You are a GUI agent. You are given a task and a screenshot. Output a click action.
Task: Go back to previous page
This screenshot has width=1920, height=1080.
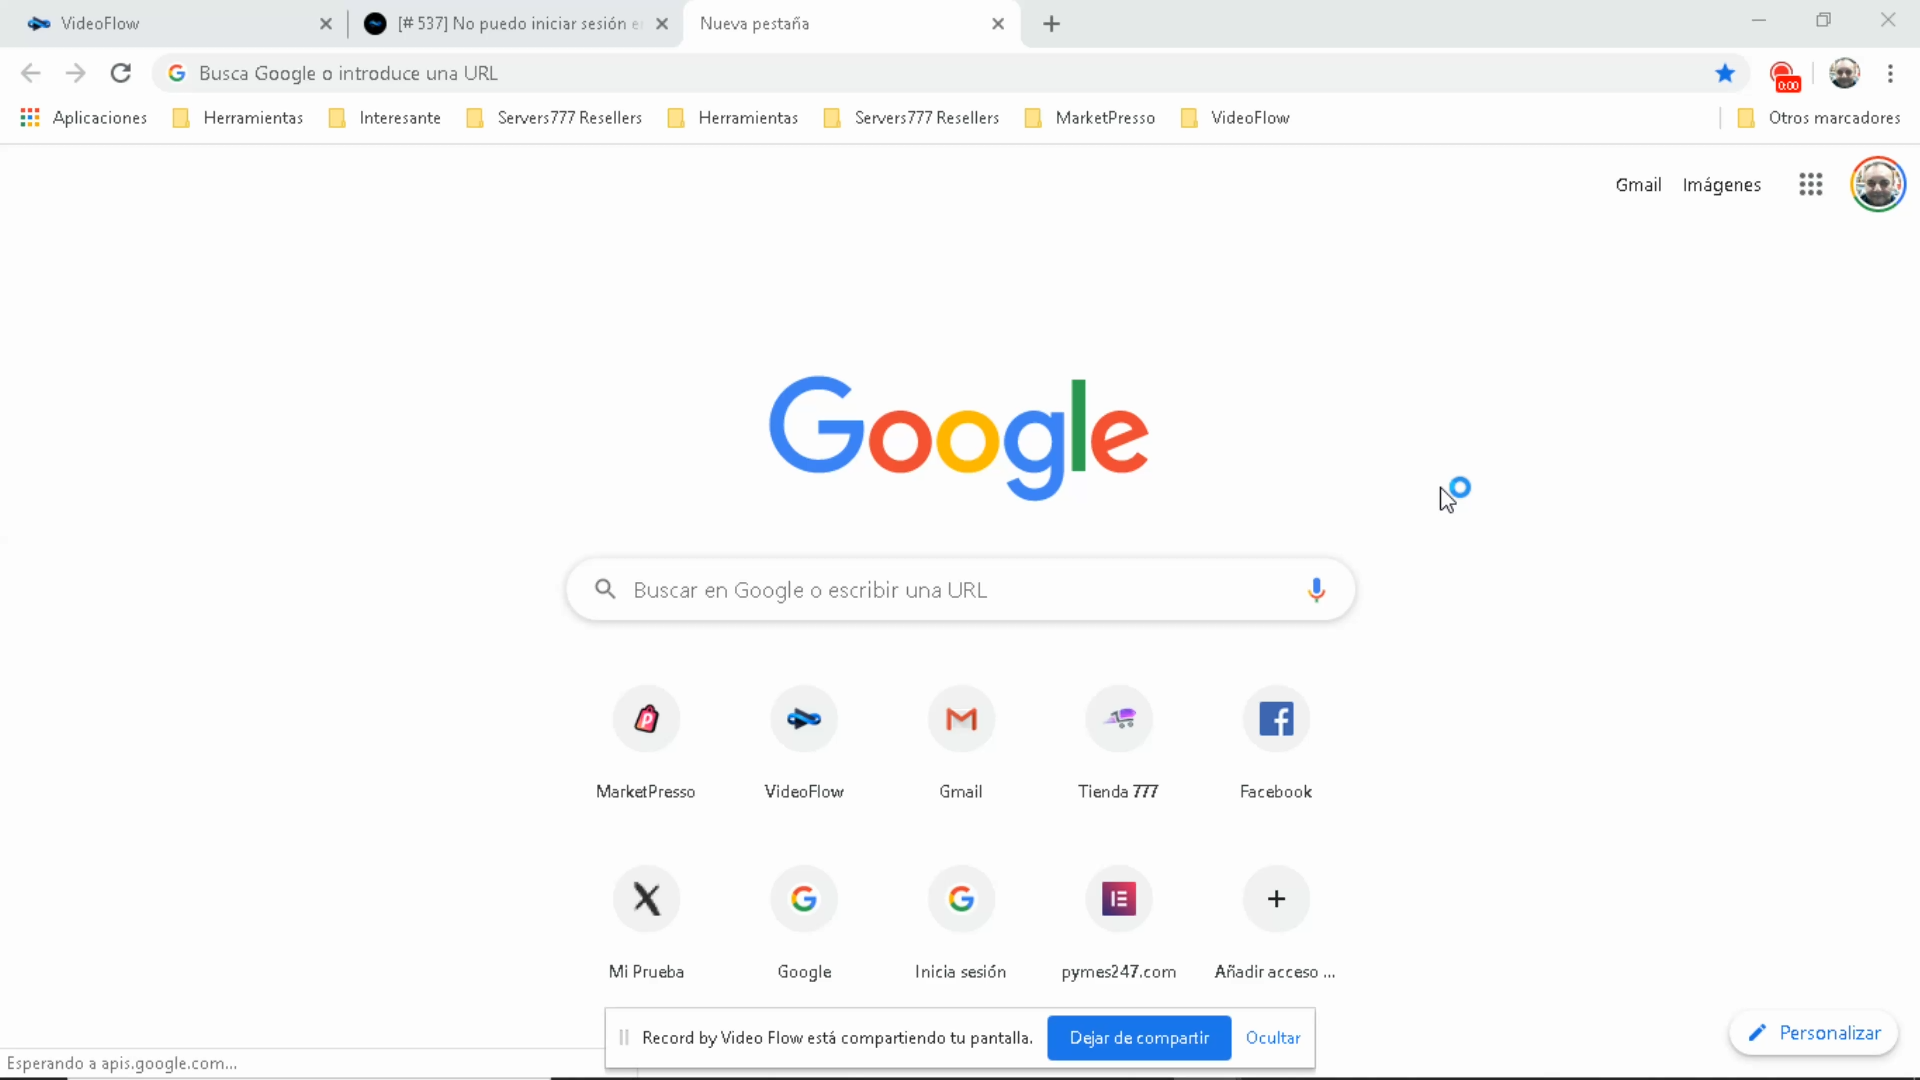31,73
